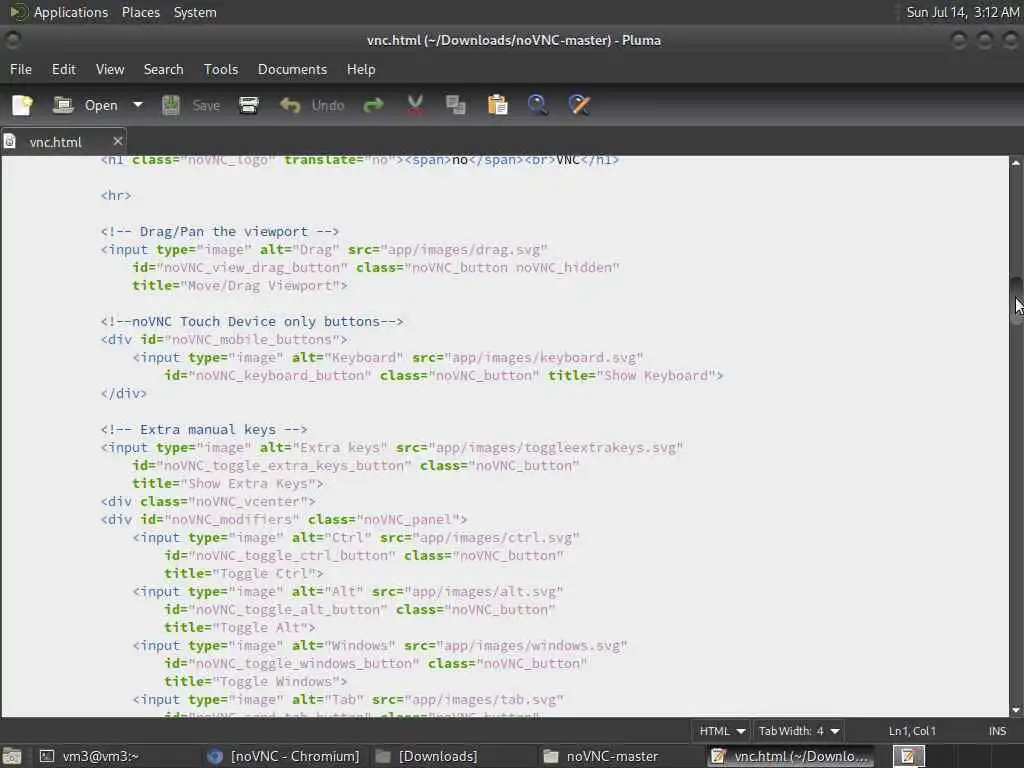Click the Paste clipboard icon
The width and height of the screenshot is (1024, 768).
pyautogui.click(x=498, y=105)
